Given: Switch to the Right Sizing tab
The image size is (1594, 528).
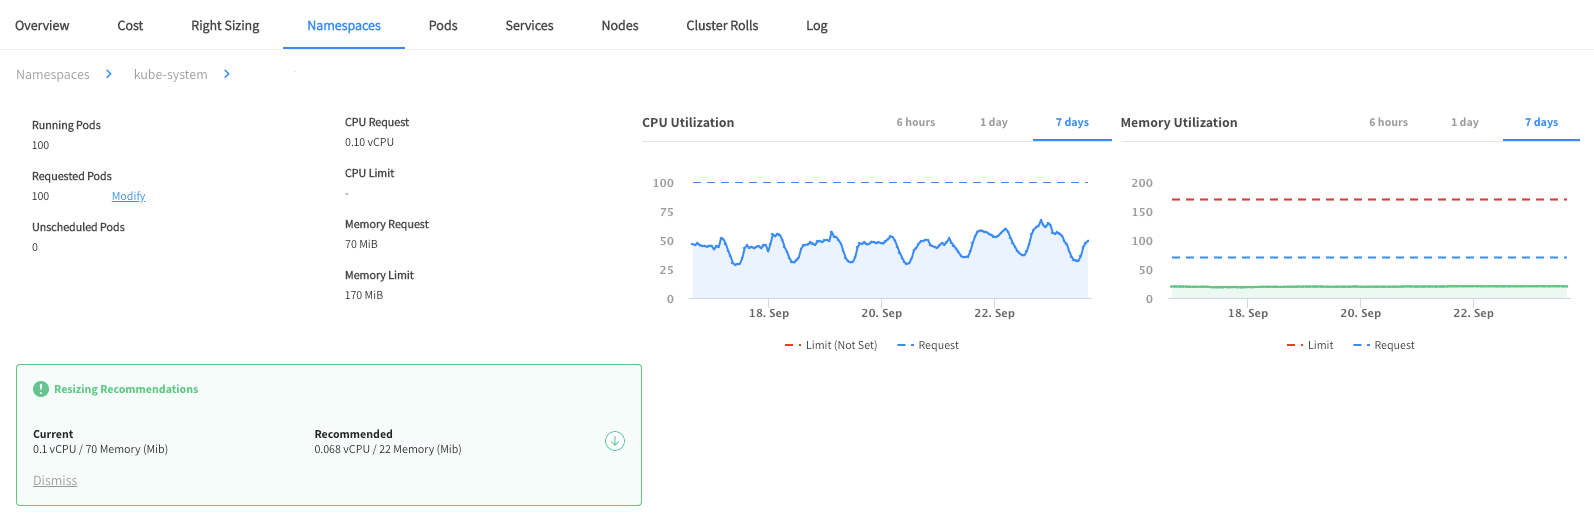Looking at the screenshot, I should (225, 26).
